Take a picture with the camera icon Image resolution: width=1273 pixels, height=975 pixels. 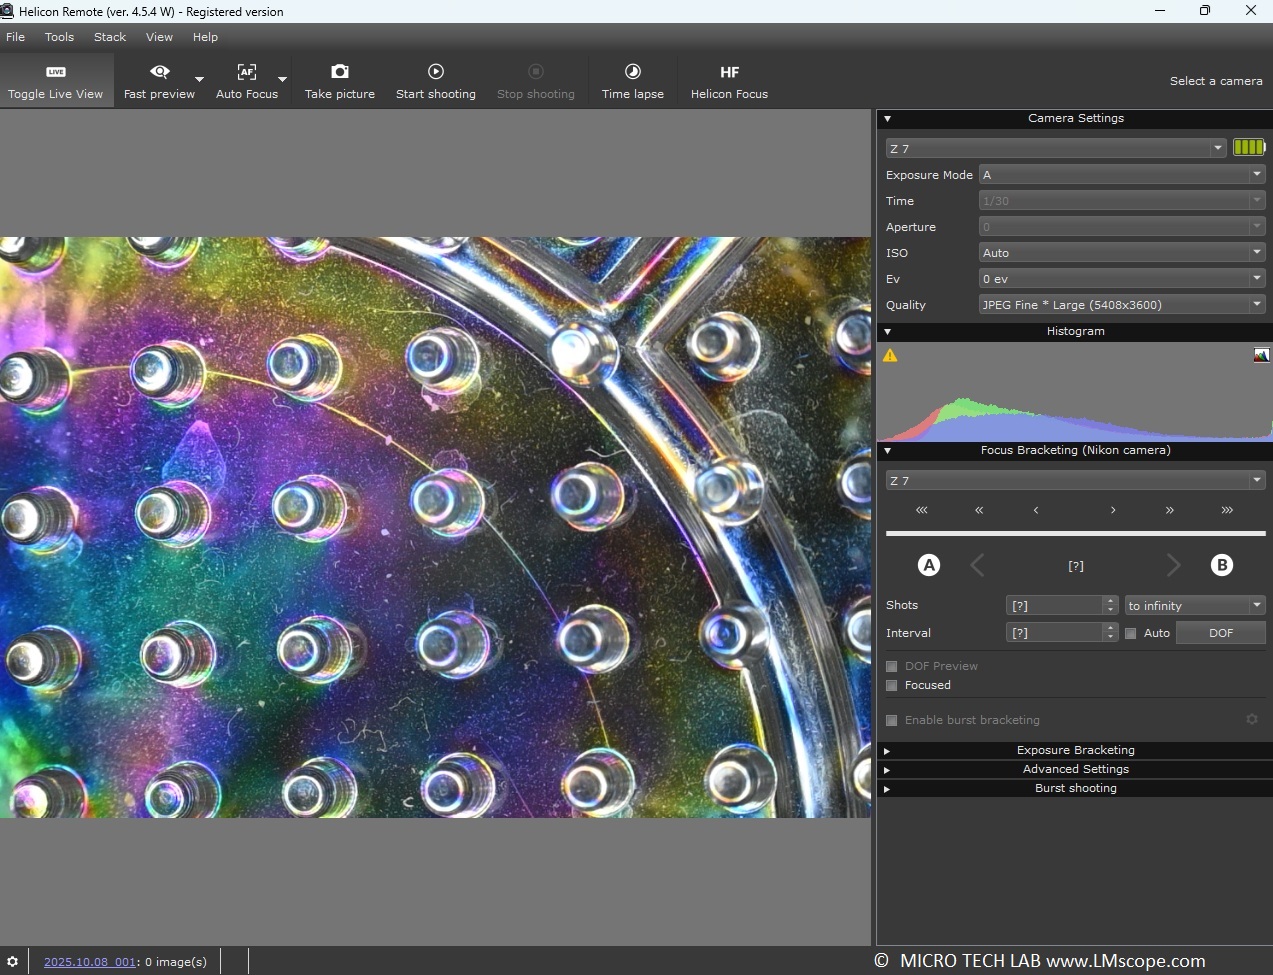point(340,72)
